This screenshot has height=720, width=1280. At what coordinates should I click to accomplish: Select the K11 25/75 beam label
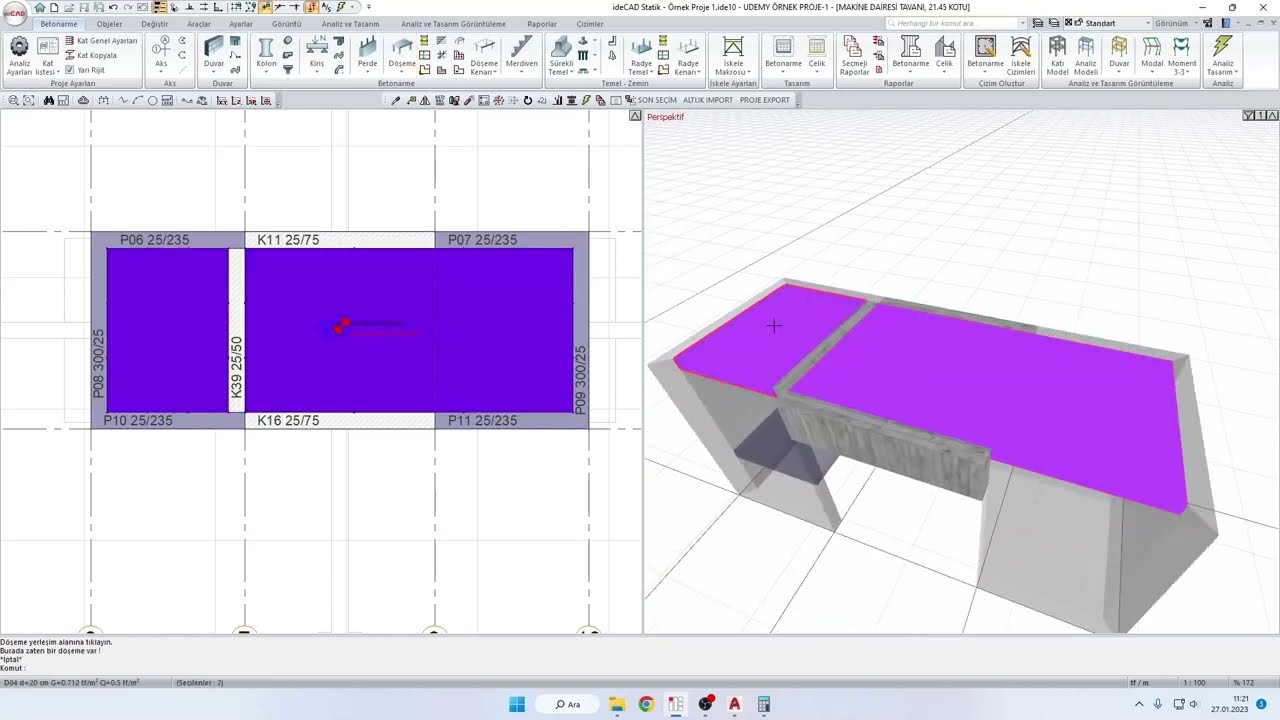tap(288, 240)
